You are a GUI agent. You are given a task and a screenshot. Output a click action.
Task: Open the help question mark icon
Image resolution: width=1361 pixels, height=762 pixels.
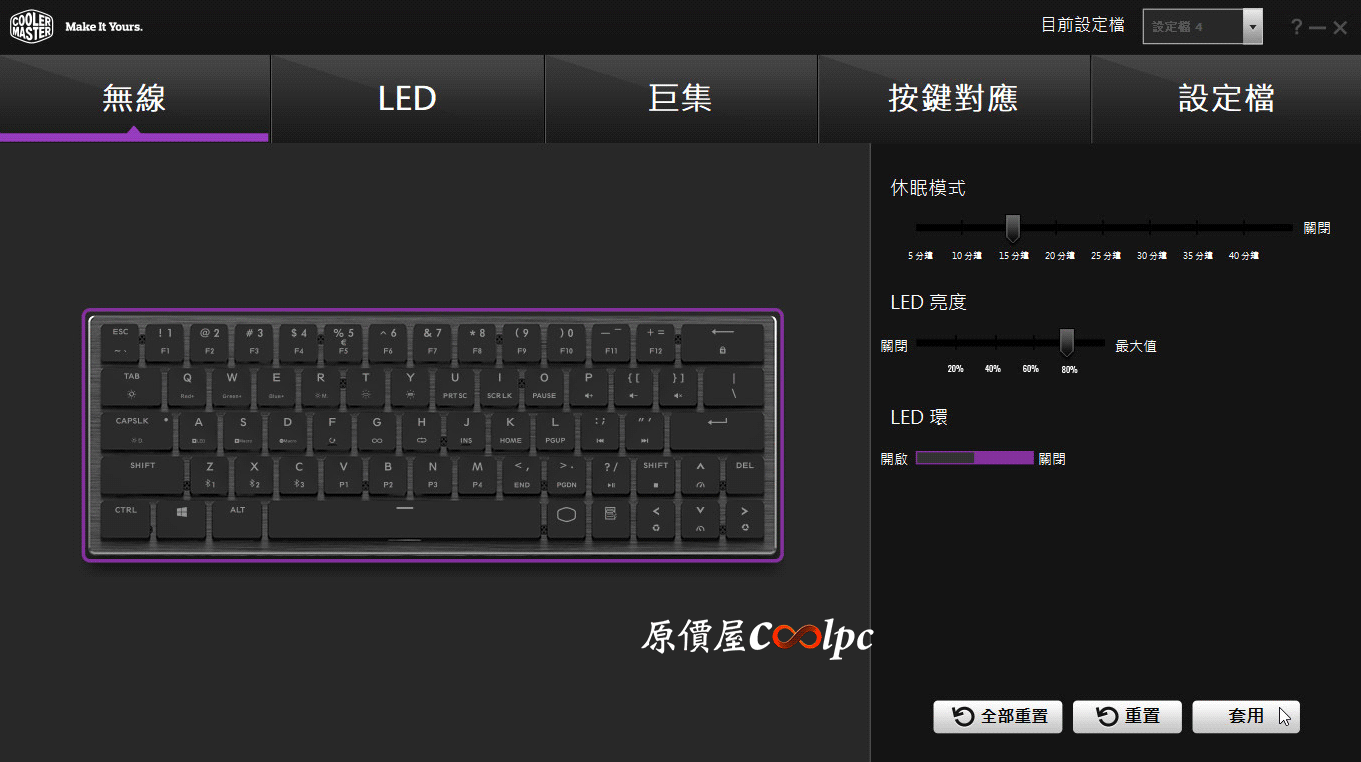(1296, 27)
